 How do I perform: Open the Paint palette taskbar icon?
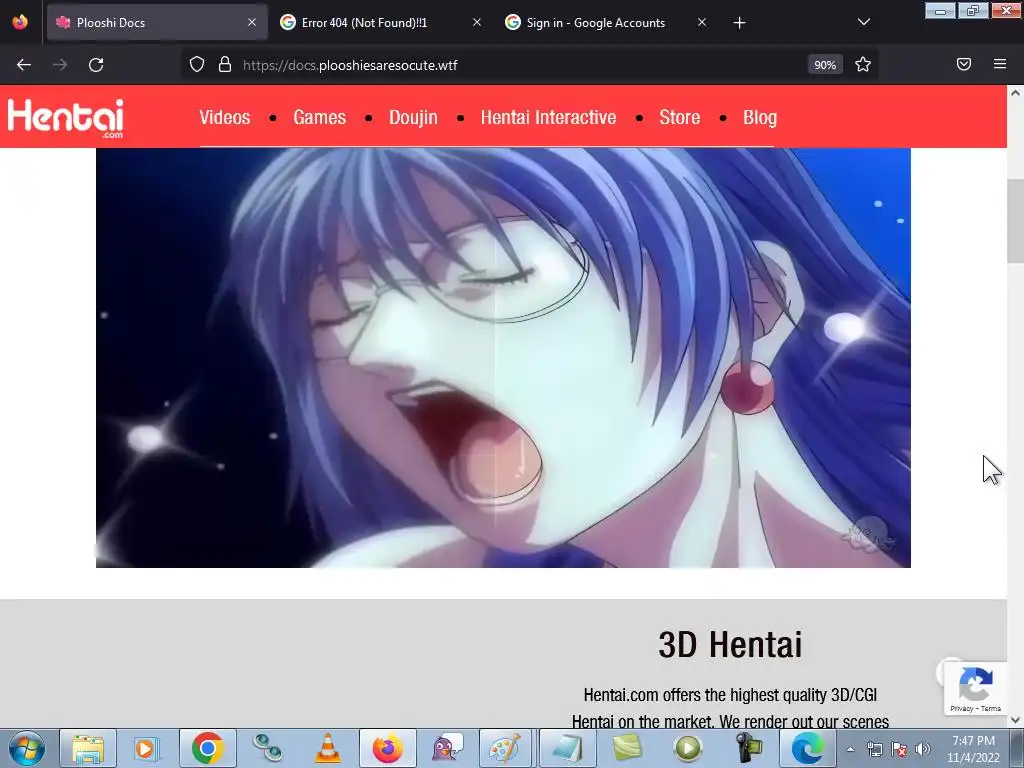pos(507,748)
